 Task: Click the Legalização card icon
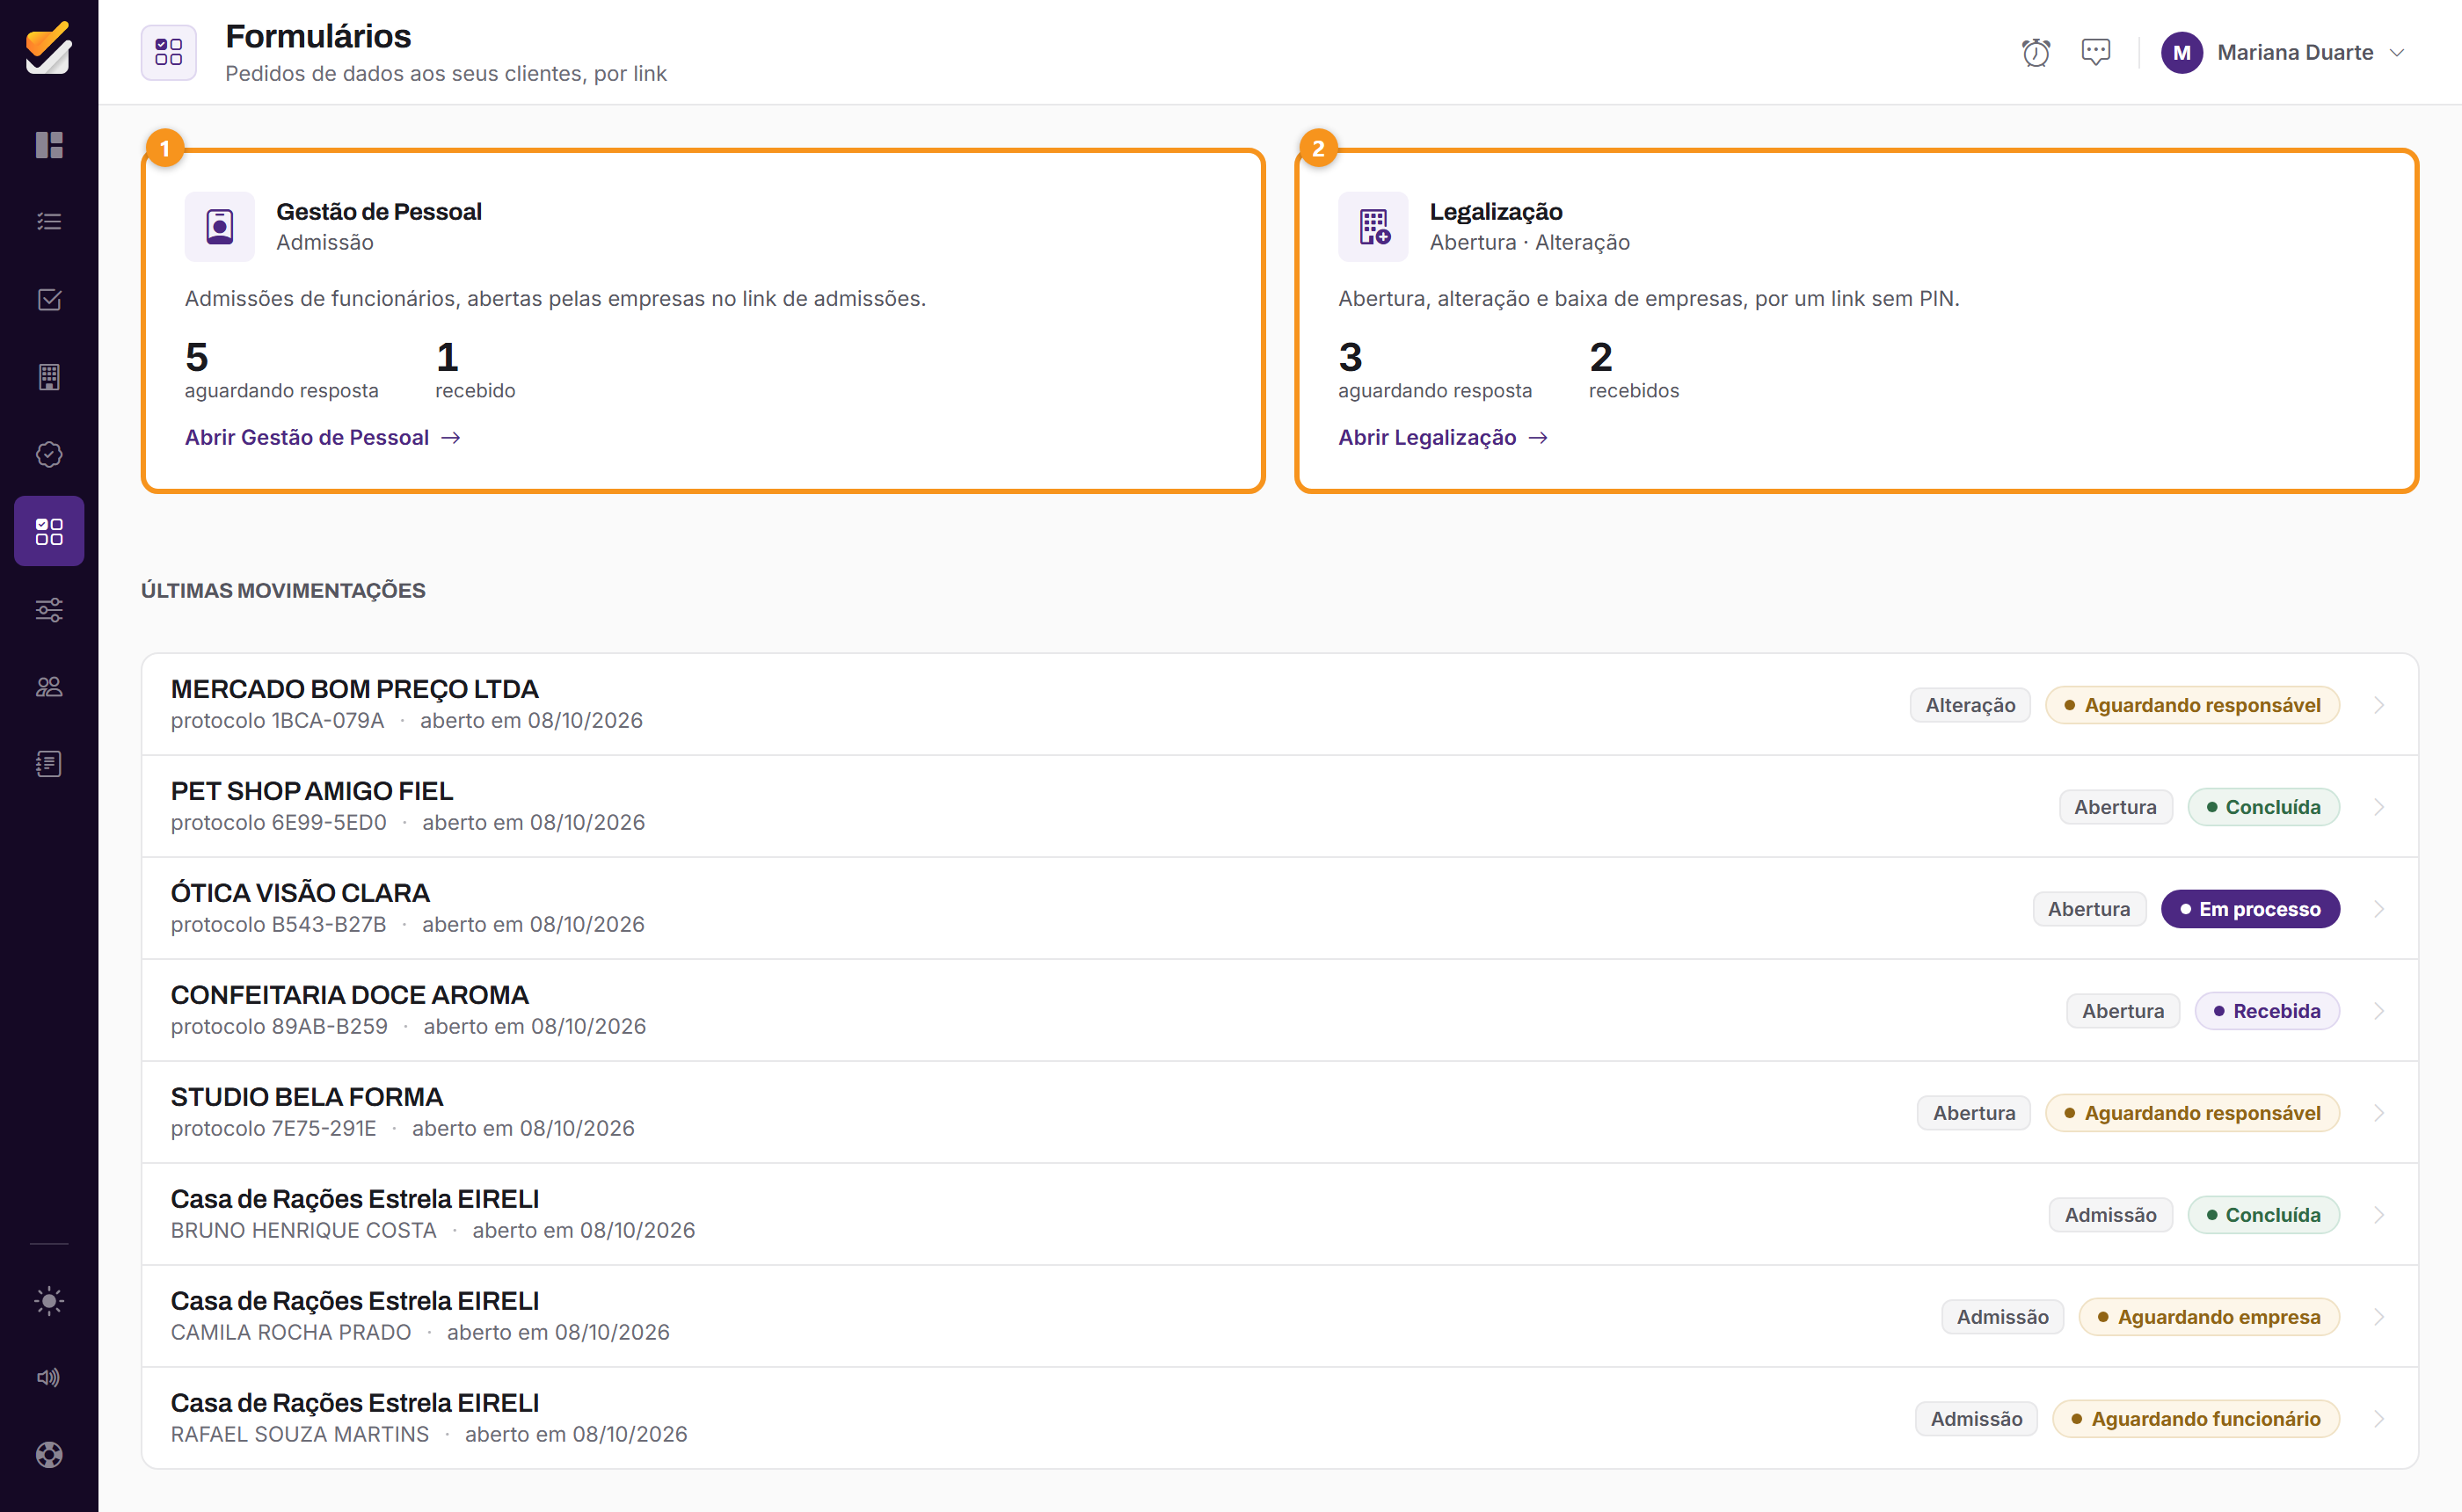point(1373,226)
